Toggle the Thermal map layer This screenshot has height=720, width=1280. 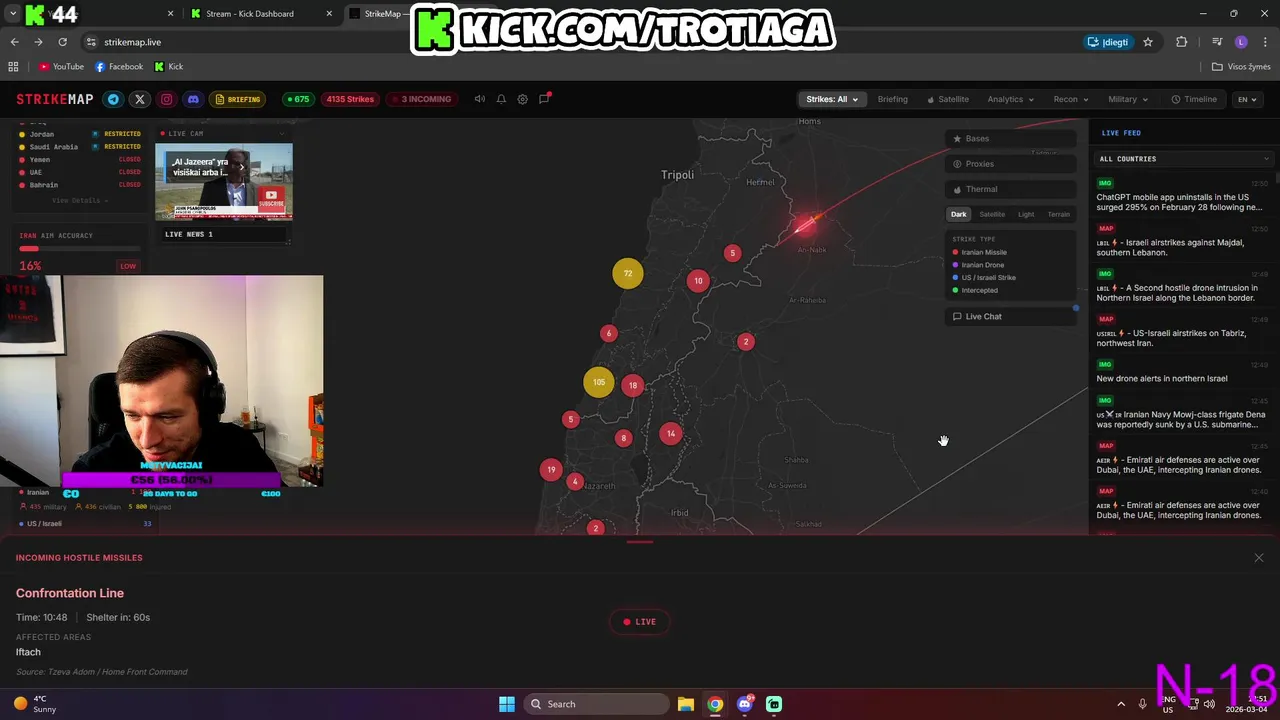[1010, 189]
